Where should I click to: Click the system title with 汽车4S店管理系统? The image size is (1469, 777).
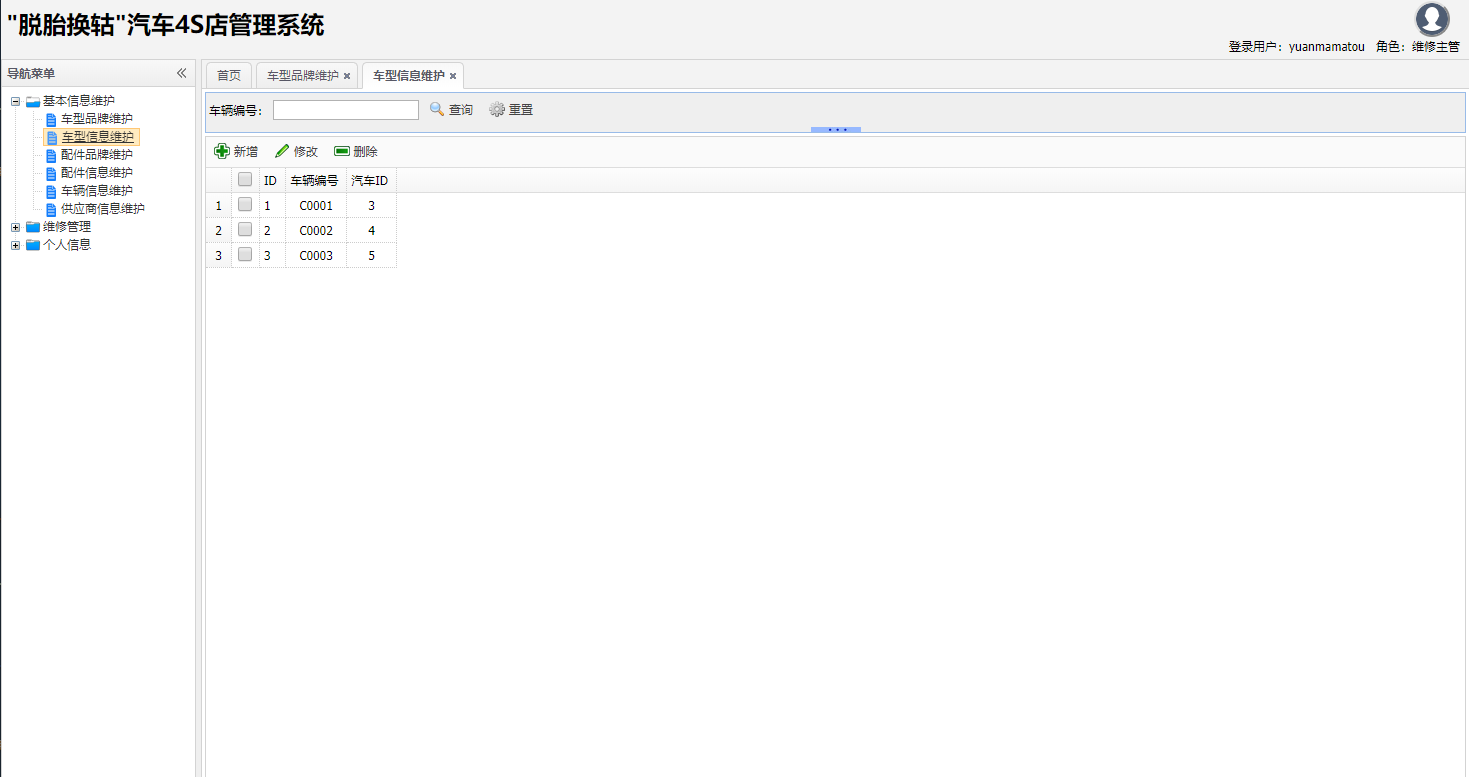point(166,25)
